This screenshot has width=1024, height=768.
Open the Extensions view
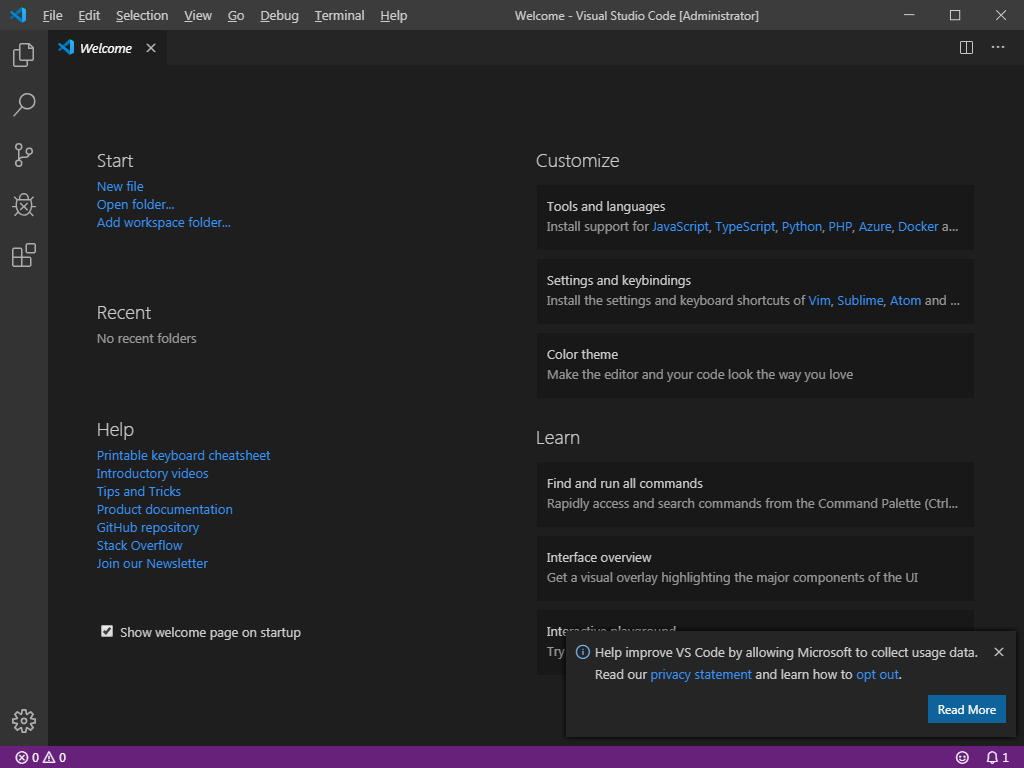[24, 255]
